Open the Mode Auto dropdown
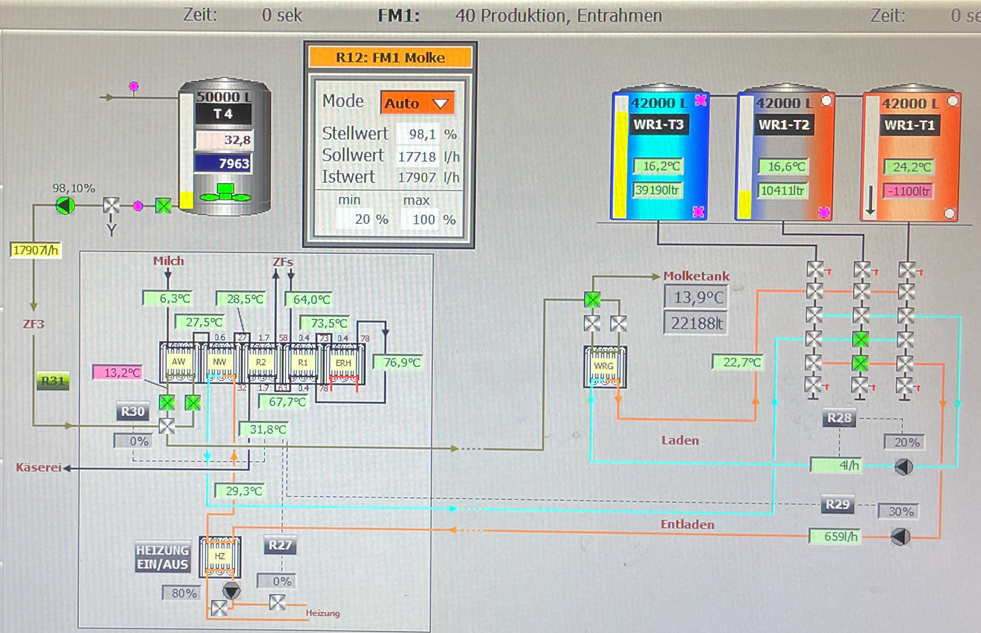 [x=417, y=103]
